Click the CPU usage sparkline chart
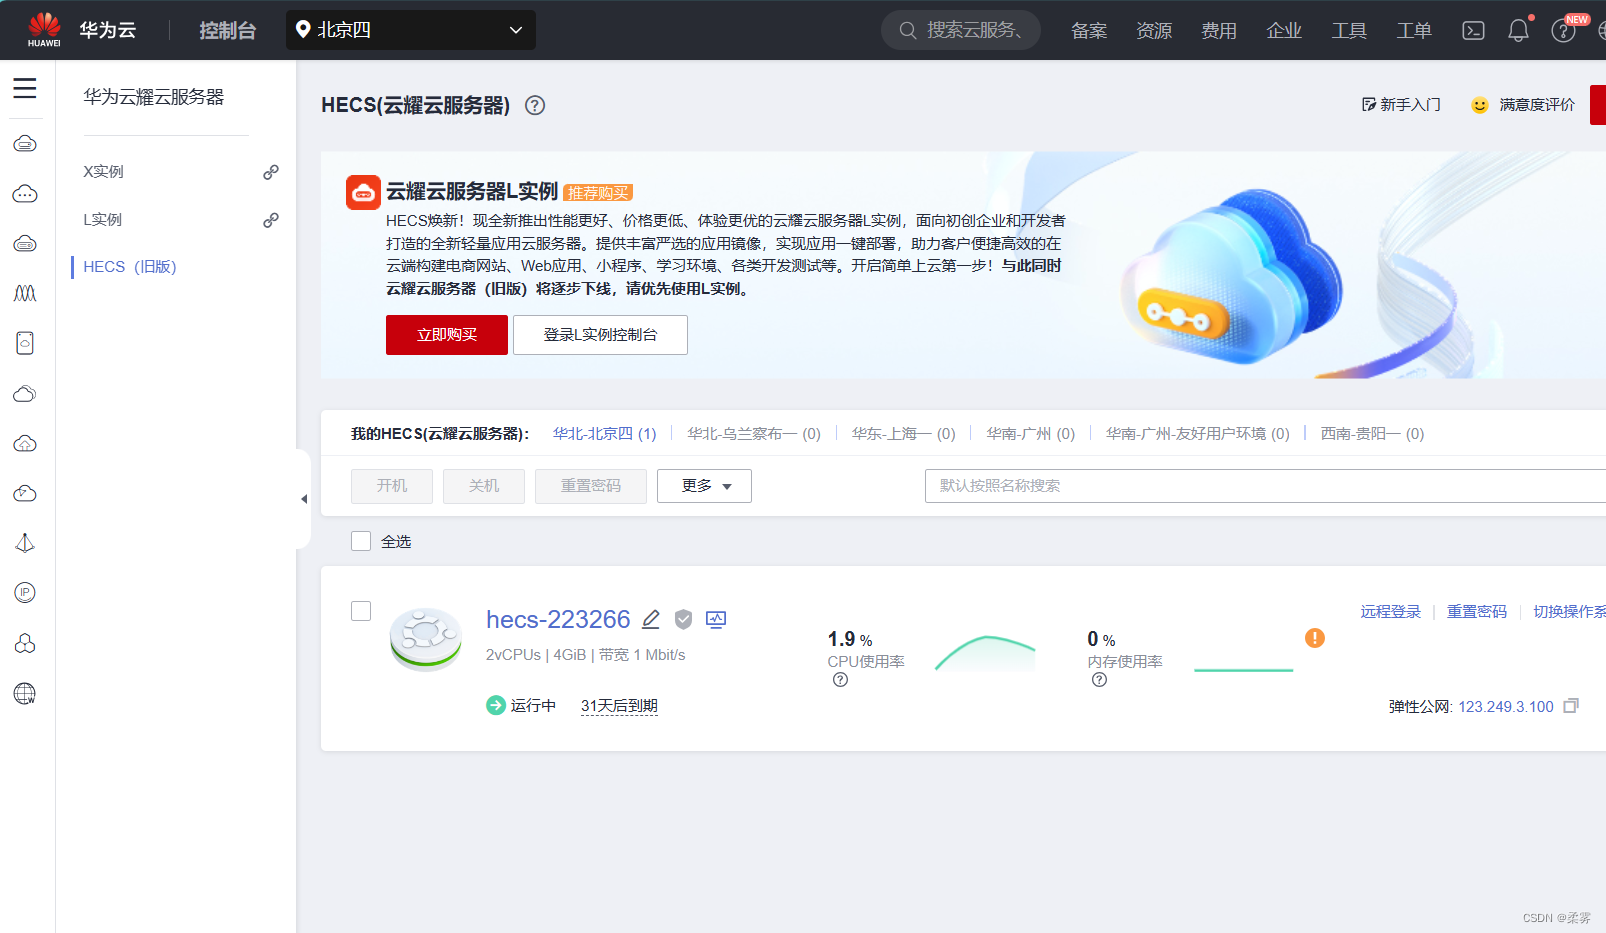 coord(985,653)
